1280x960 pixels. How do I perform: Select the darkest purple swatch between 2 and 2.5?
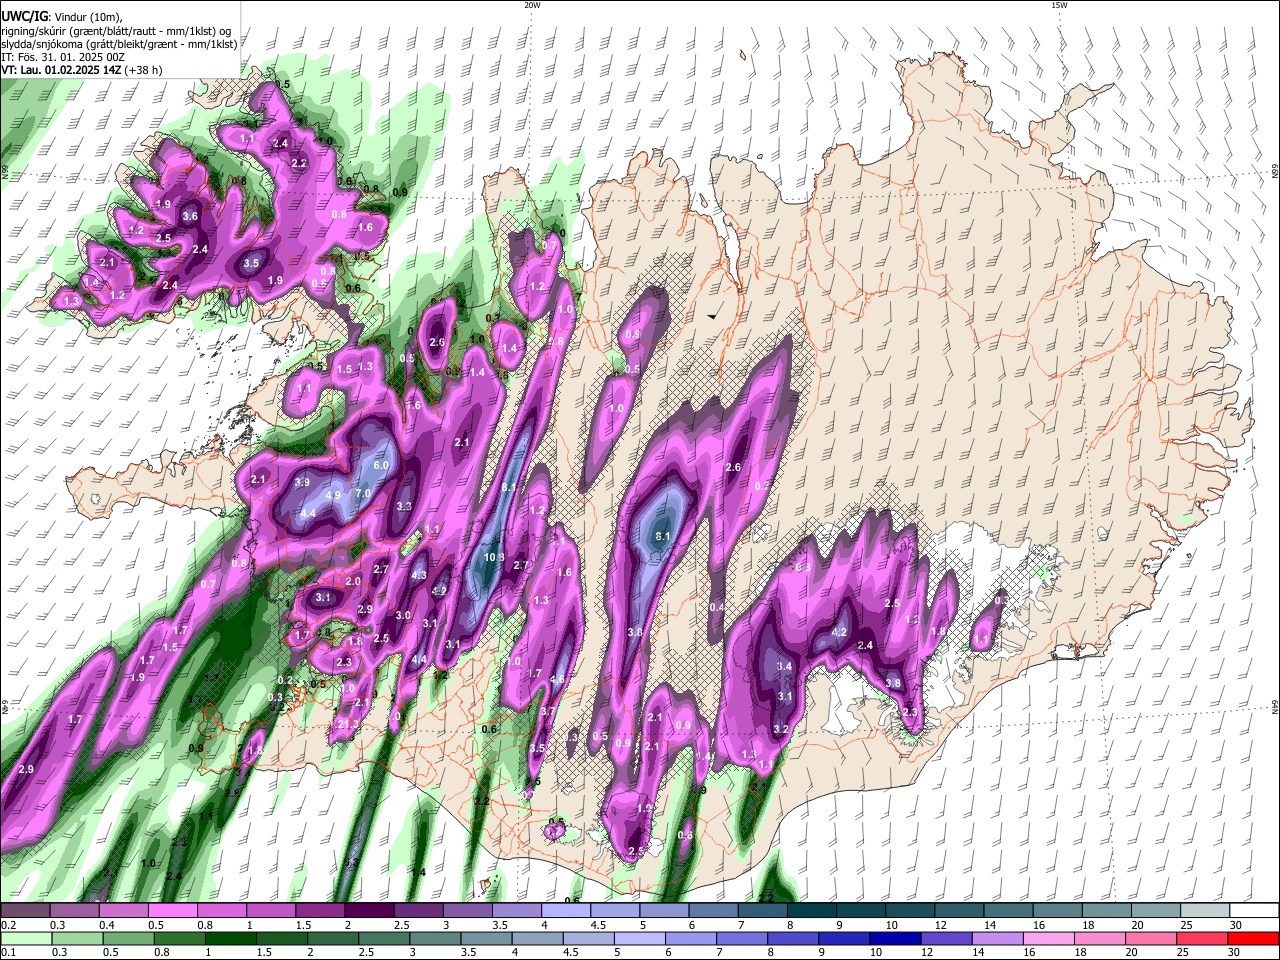click(369, 911)
